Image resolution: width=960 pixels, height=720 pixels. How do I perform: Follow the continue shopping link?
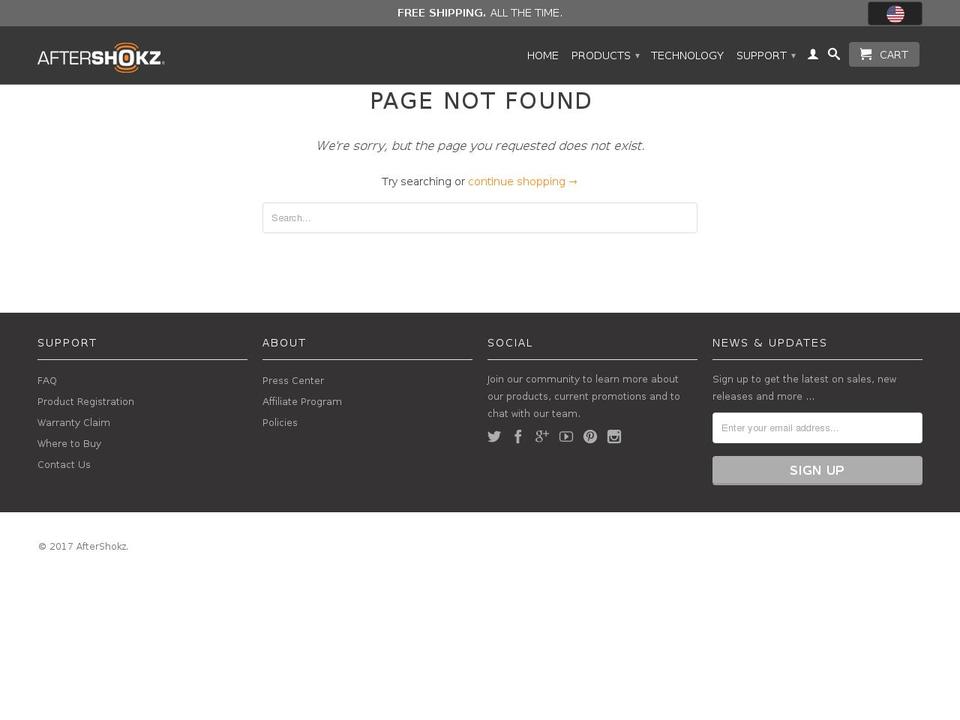522,181
